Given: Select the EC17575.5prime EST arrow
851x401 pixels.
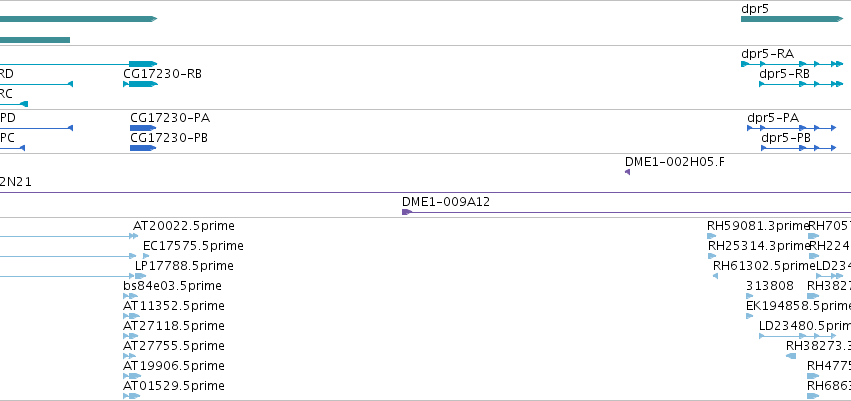Looking at the screenshot, I should pyautogui.click(x=145, y=256).
